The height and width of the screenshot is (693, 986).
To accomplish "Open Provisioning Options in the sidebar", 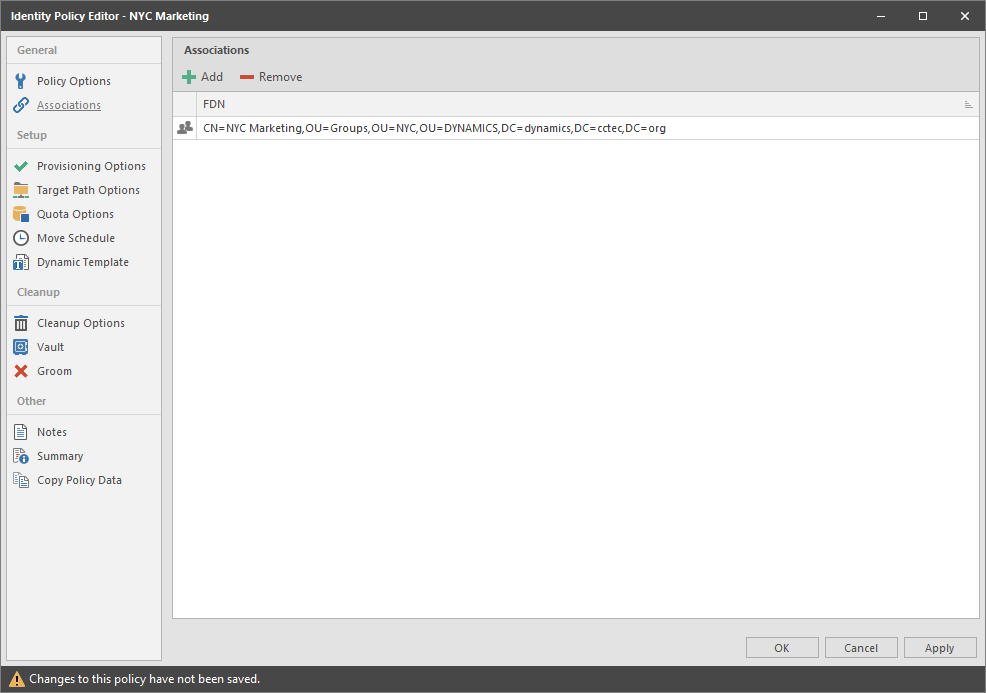I will point(91,166).
